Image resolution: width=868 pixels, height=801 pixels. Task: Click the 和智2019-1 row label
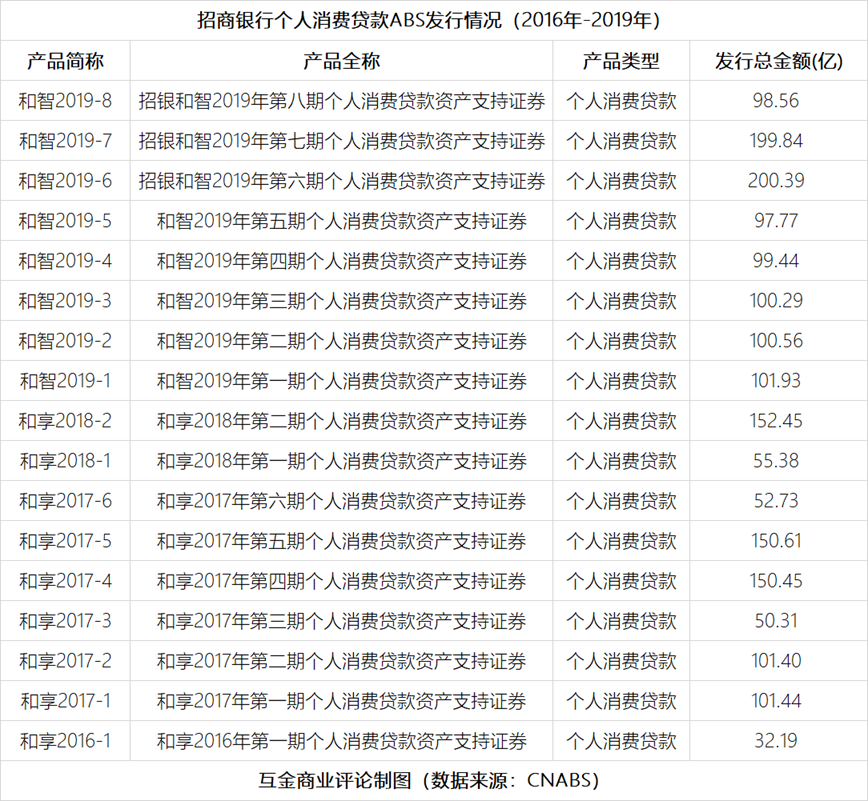(63, 380)
